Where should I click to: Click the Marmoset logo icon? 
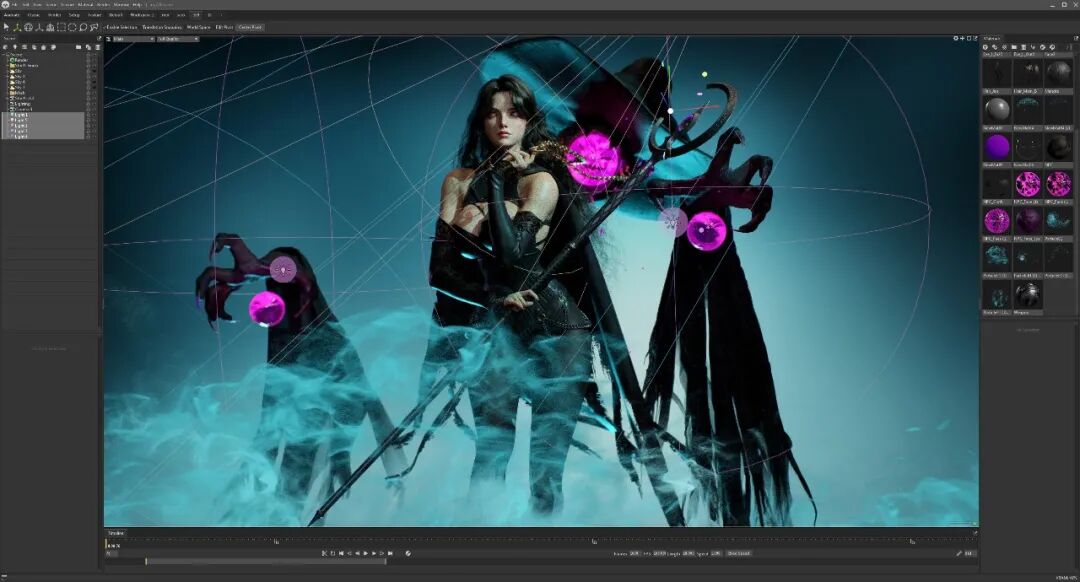(5, 5)
